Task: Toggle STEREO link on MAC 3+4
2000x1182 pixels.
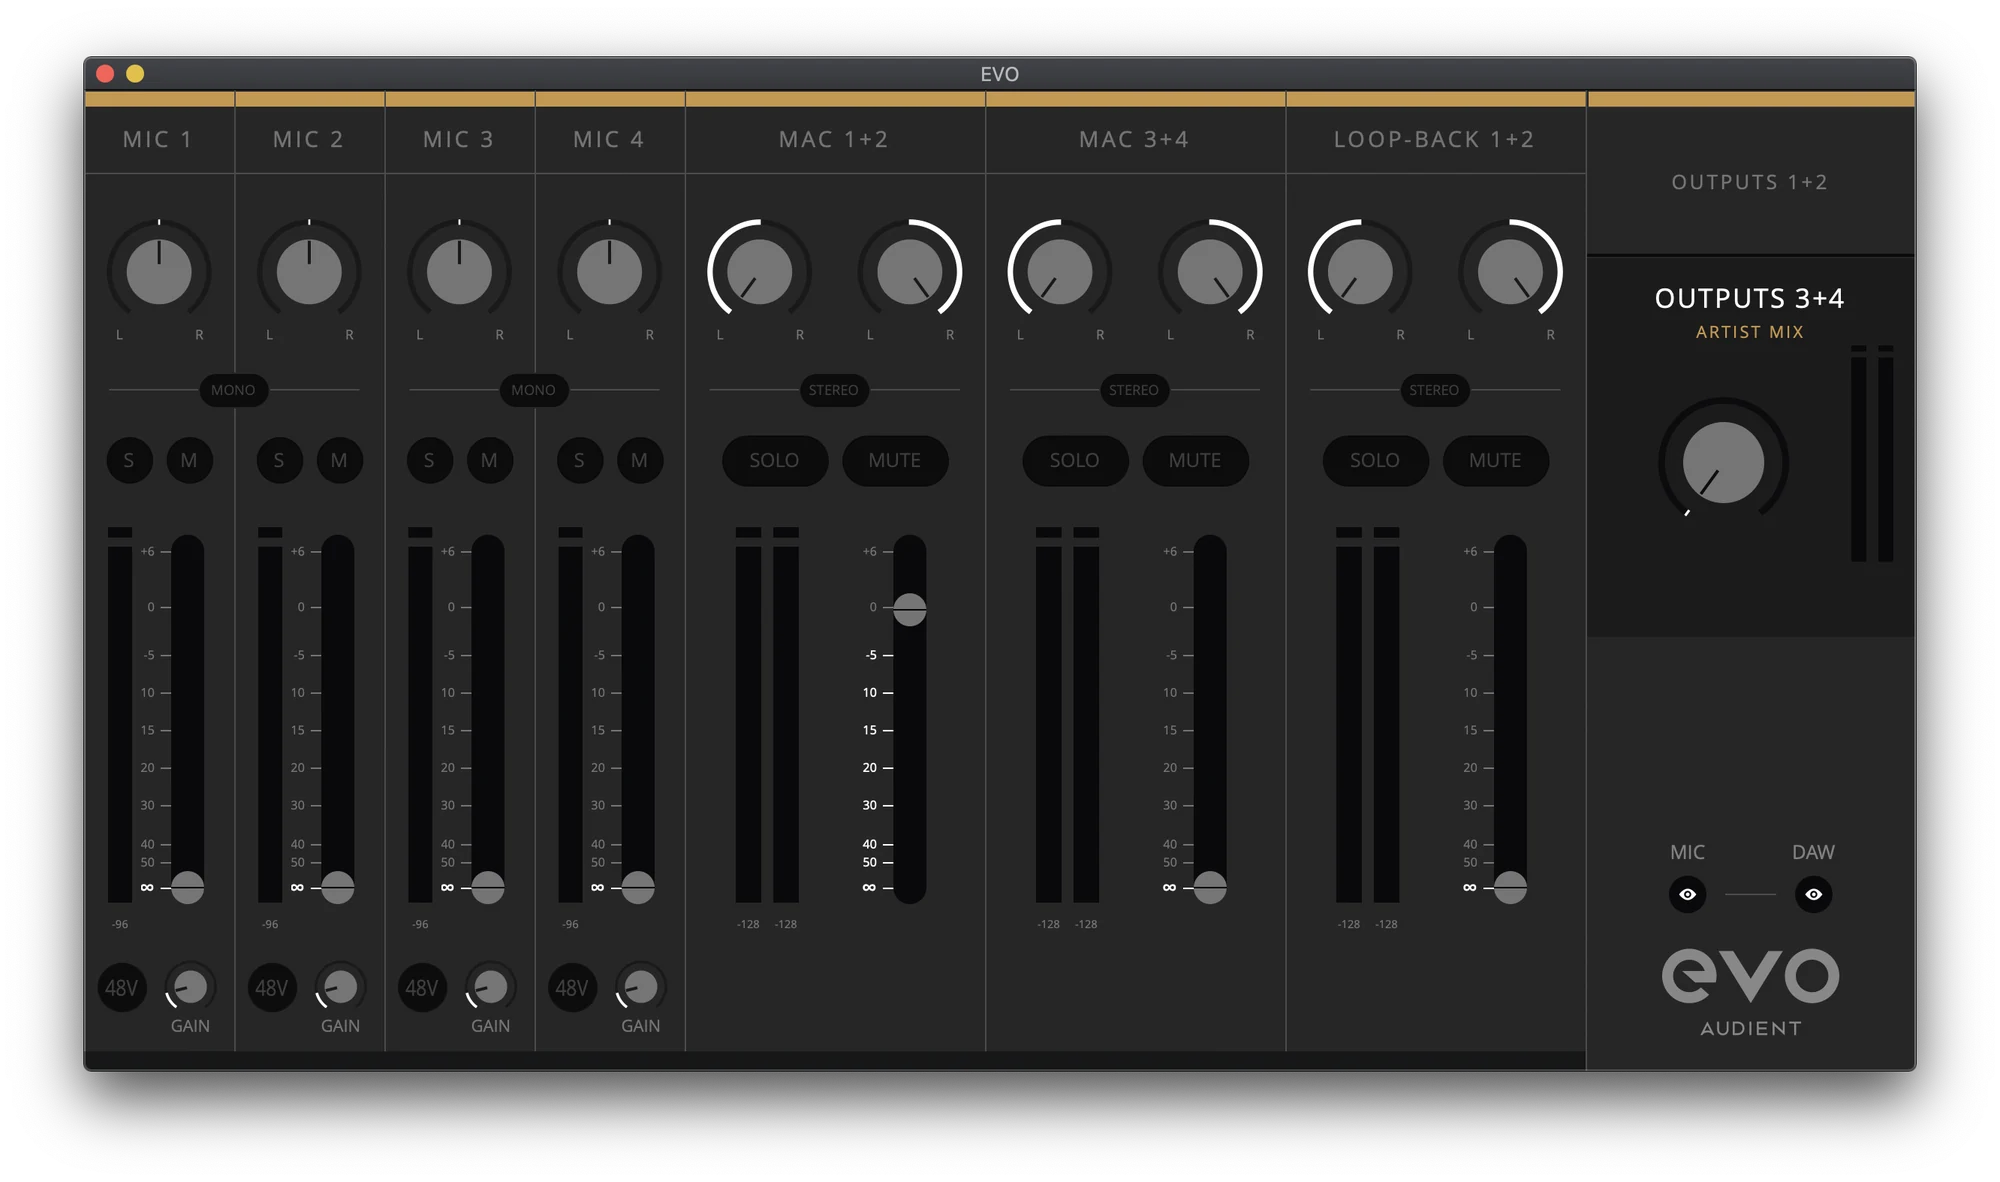Action: tap(1134, 390)
